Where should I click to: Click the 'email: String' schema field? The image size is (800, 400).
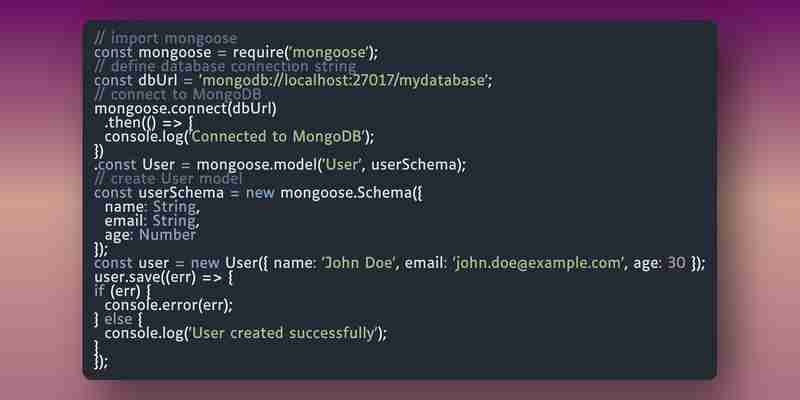tap(152, 221)
